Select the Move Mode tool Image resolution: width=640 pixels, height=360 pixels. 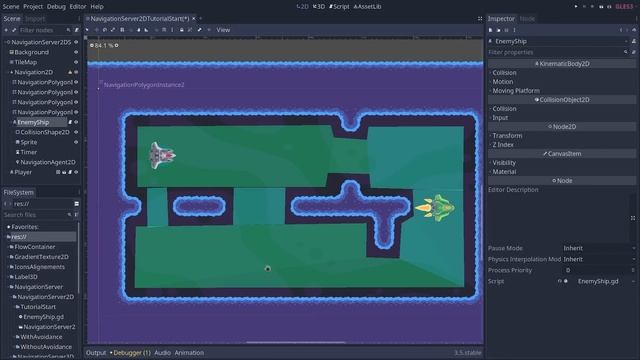click(97, 30)
